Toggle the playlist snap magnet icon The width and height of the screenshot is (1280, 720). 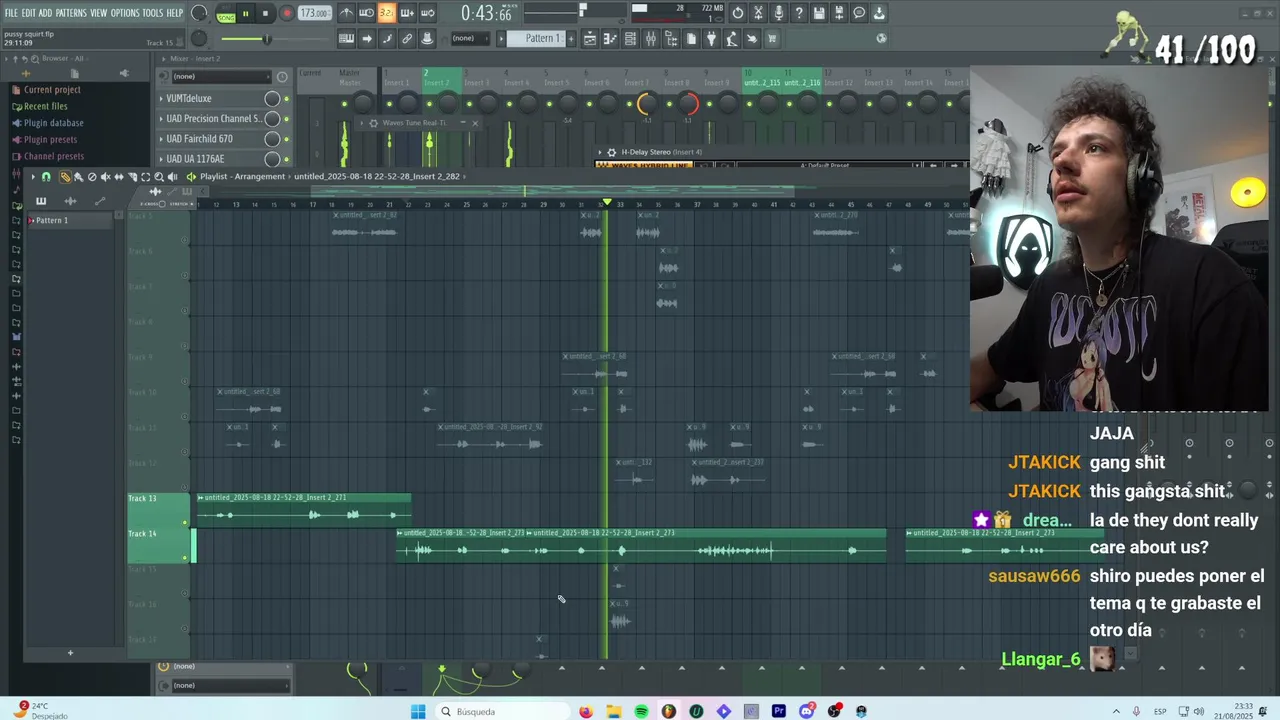click(x=46, y=177)
